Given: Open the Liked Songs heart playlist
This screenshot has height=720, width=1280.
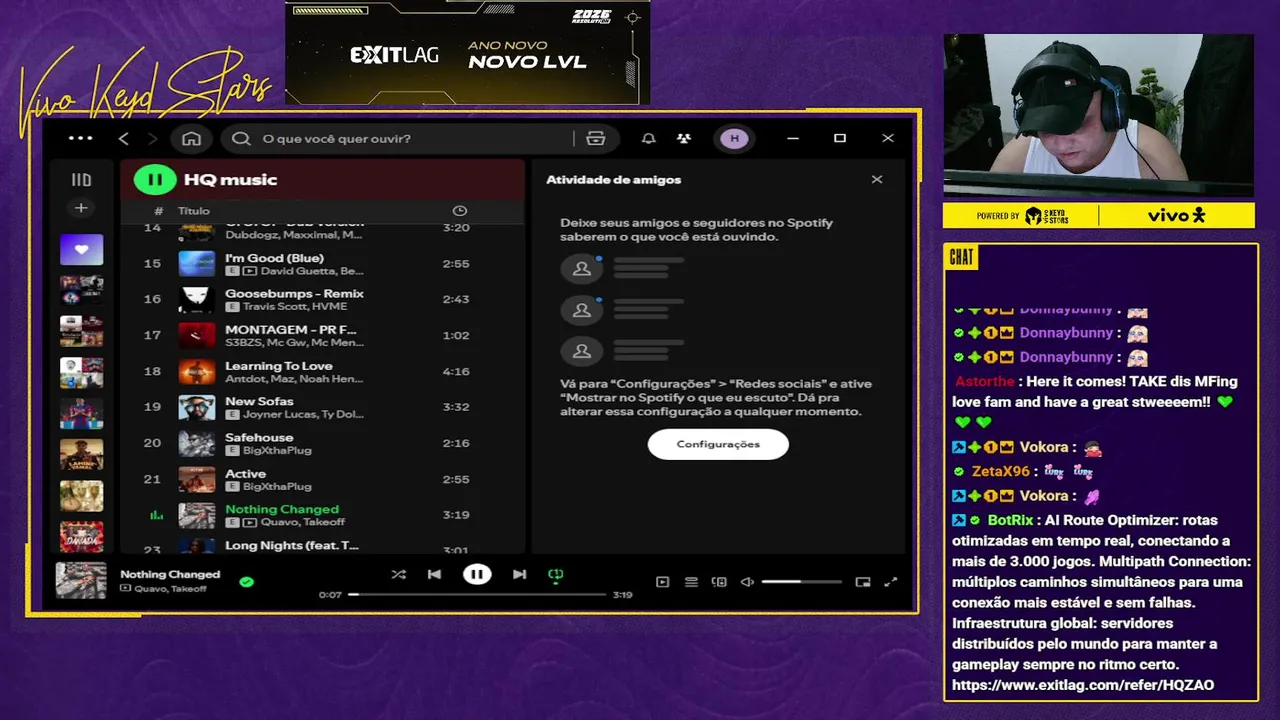Looking at the screenshot, I should 81,249.
